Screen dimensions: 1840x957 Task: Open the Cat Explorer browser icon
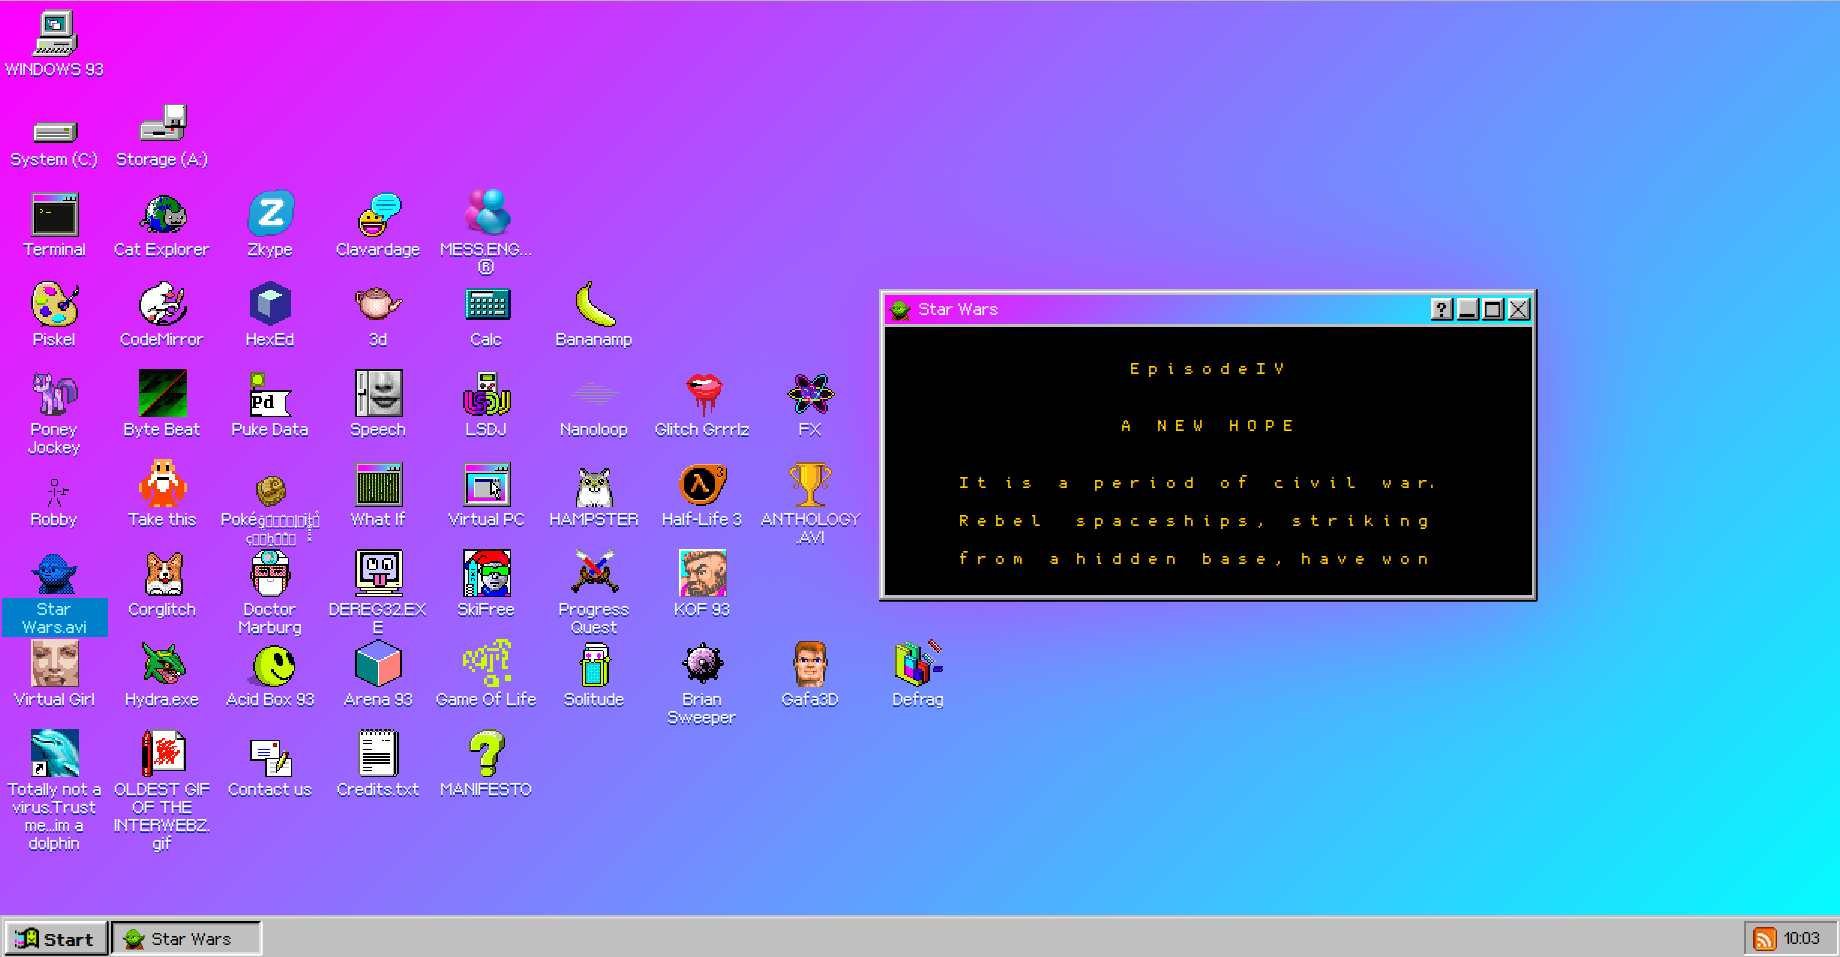point(162,216)
